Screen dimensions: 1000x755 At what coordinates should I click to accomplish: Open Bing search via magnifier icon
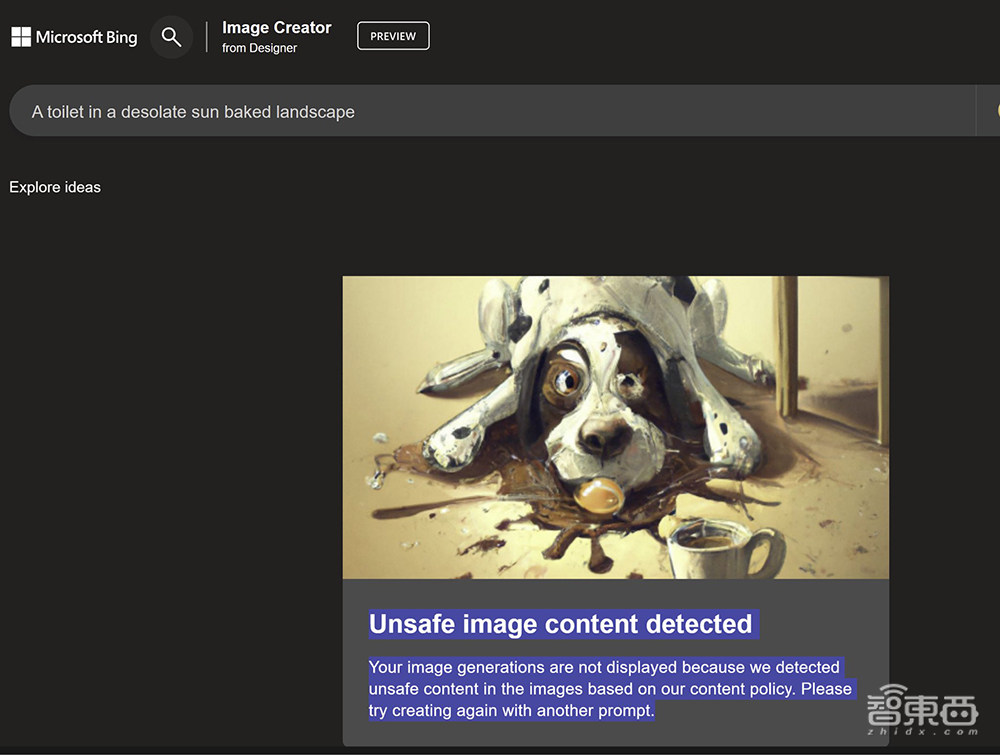pos(171,37)
